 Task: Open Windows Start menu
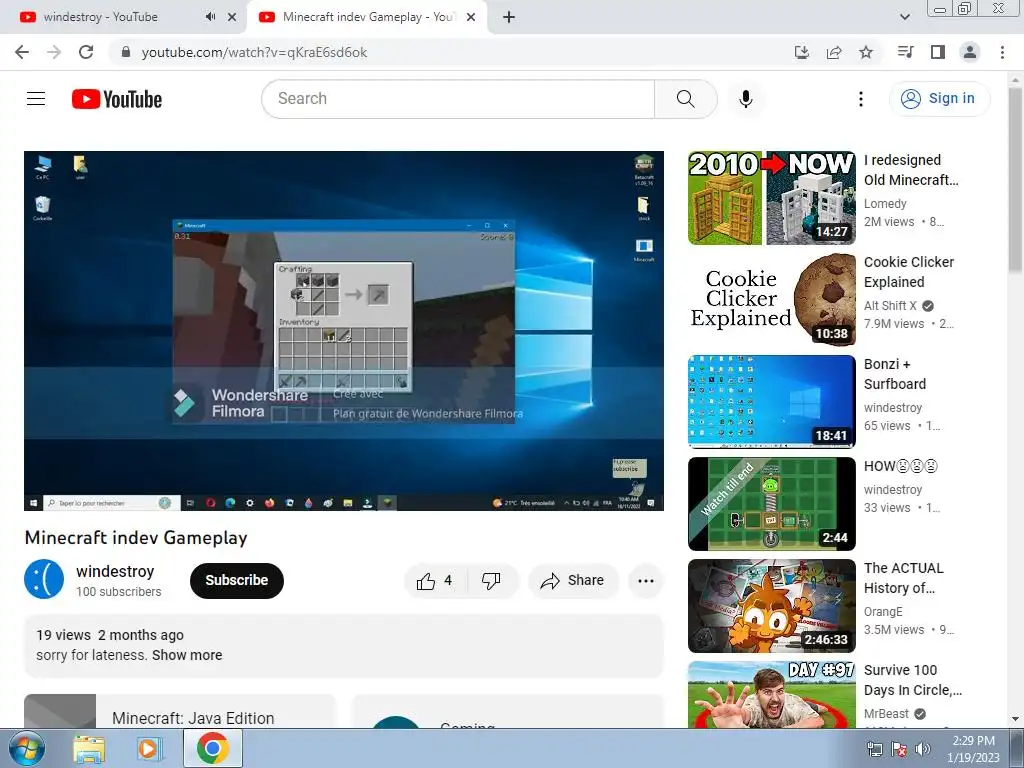25,749
